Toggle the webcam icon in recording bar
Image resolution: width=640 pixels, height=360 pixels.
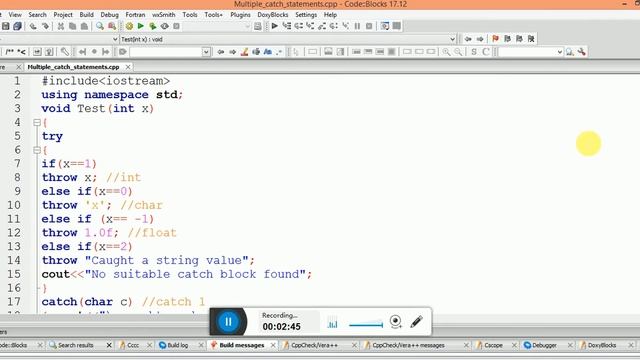click(395, 322)
